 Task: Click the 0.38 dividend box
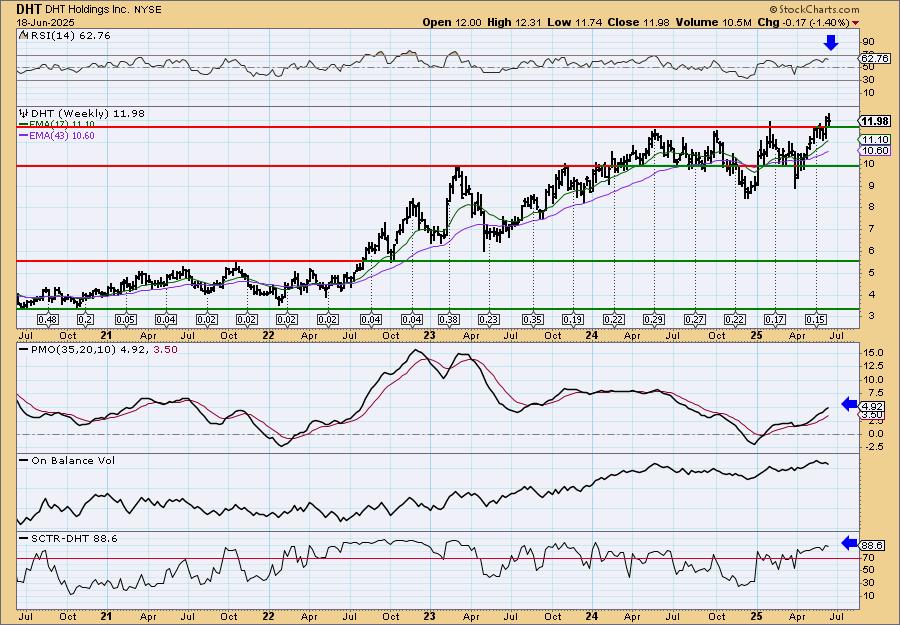pos(448,320)
